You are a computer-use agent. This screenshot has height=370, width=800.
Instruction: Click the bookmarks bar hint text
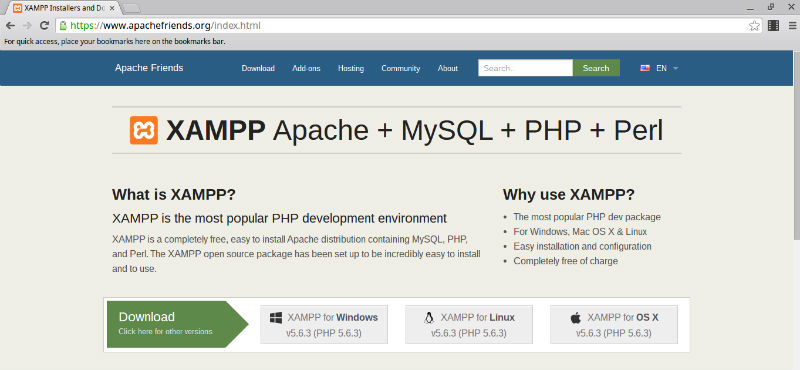tap(114, 42)
